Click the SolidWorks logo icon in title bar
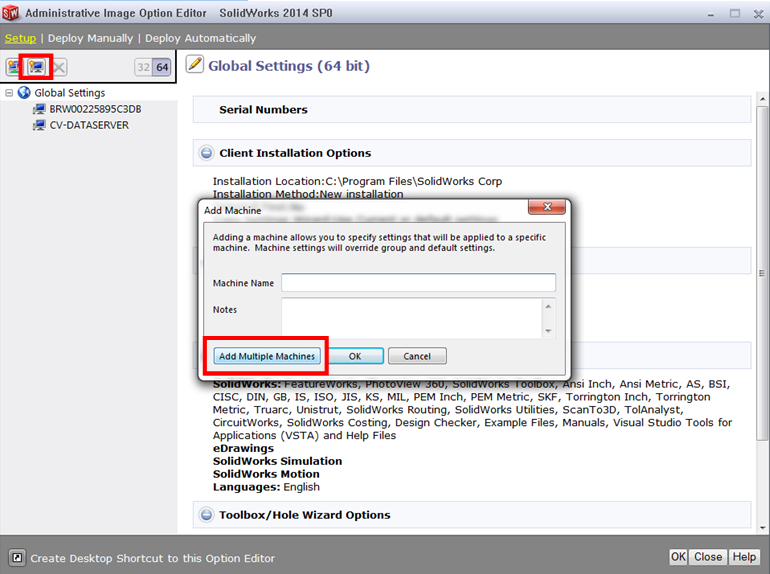Image resolution: width=770 pixels, height=574 pixels. (10, 13)
